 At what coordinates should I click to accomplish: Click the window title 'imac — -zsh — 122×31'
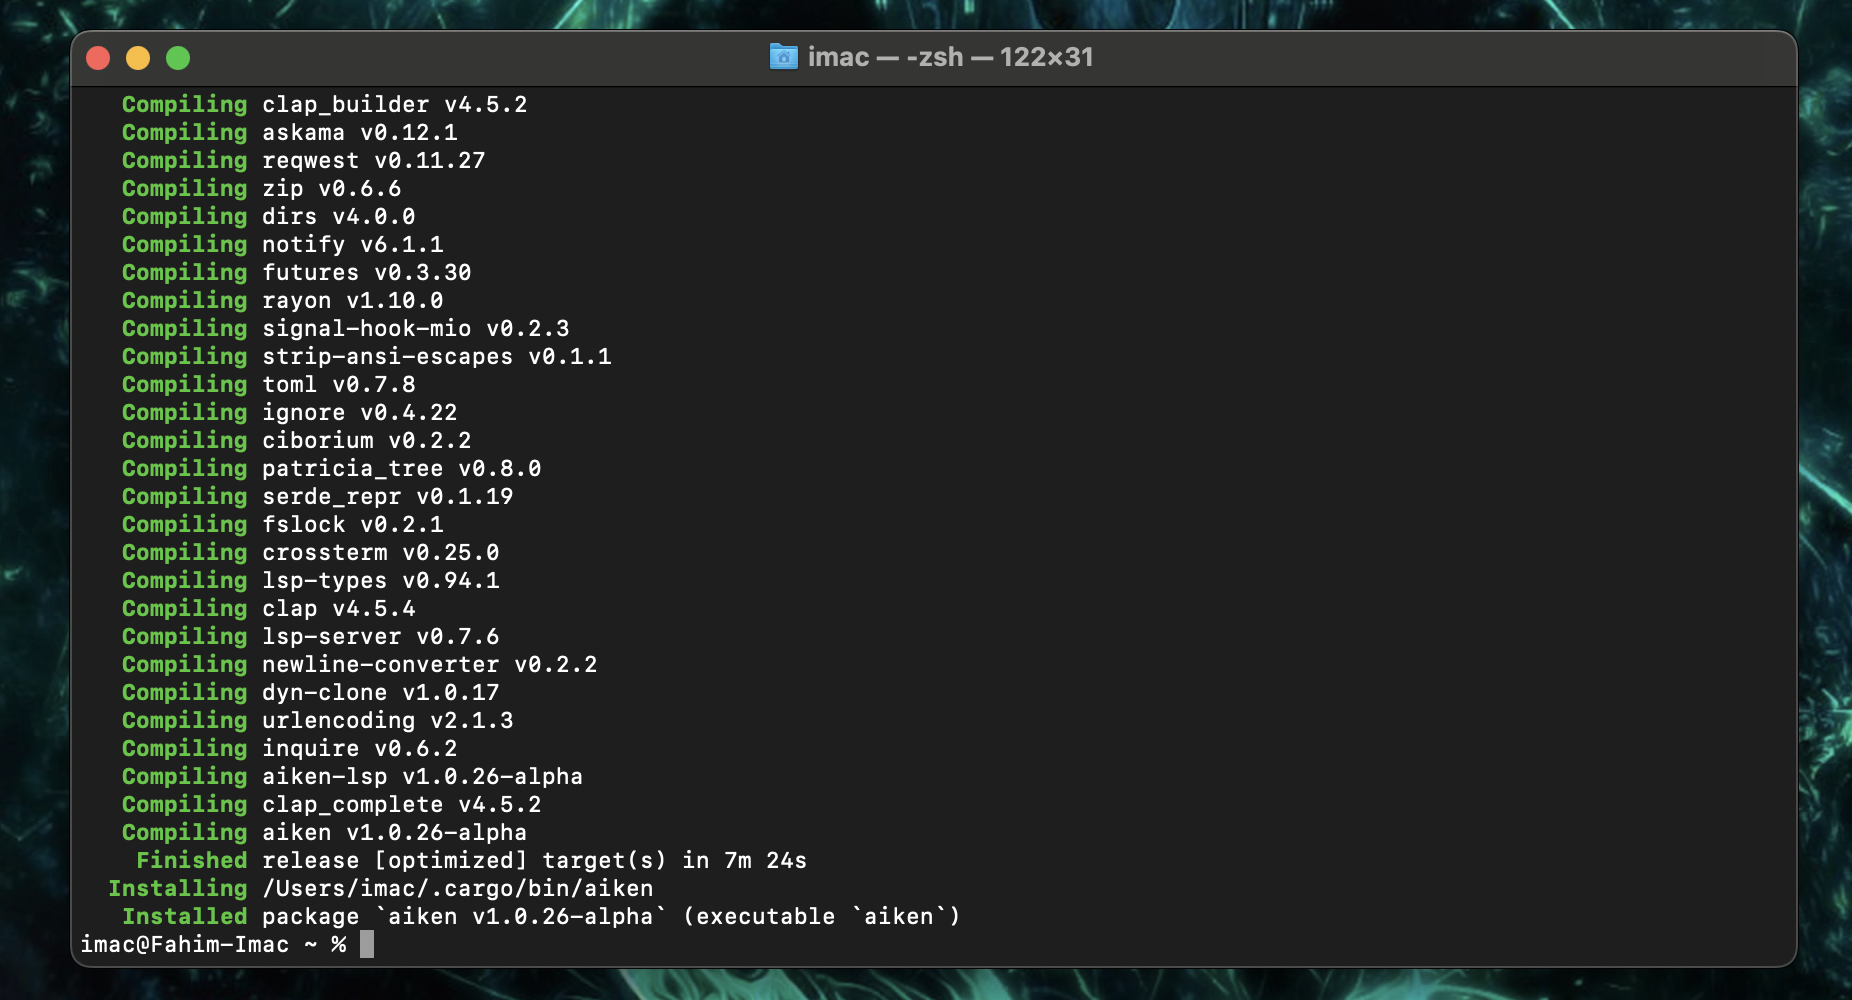pos(950,57)
